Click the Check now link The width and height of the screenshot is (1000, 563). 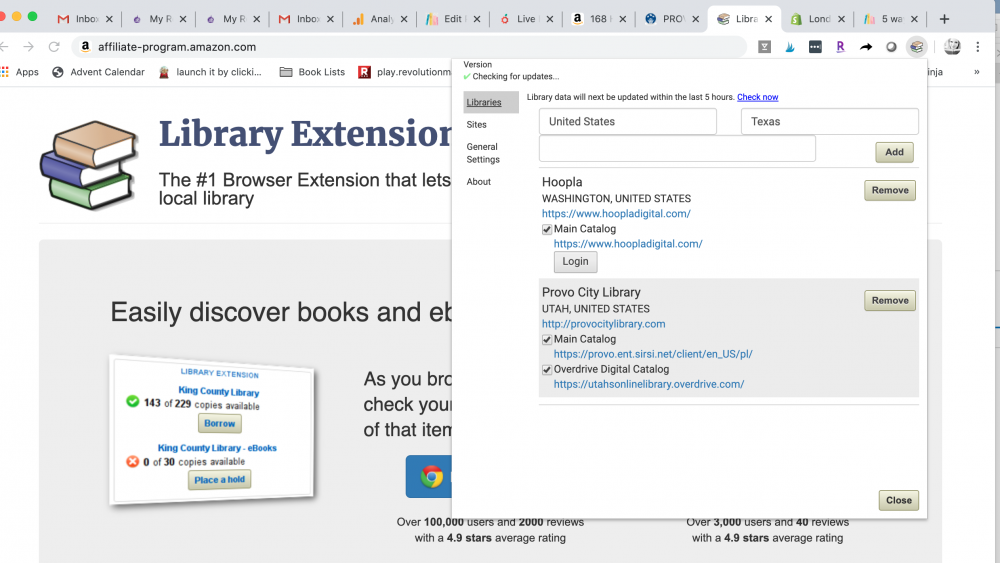point(758,97)
